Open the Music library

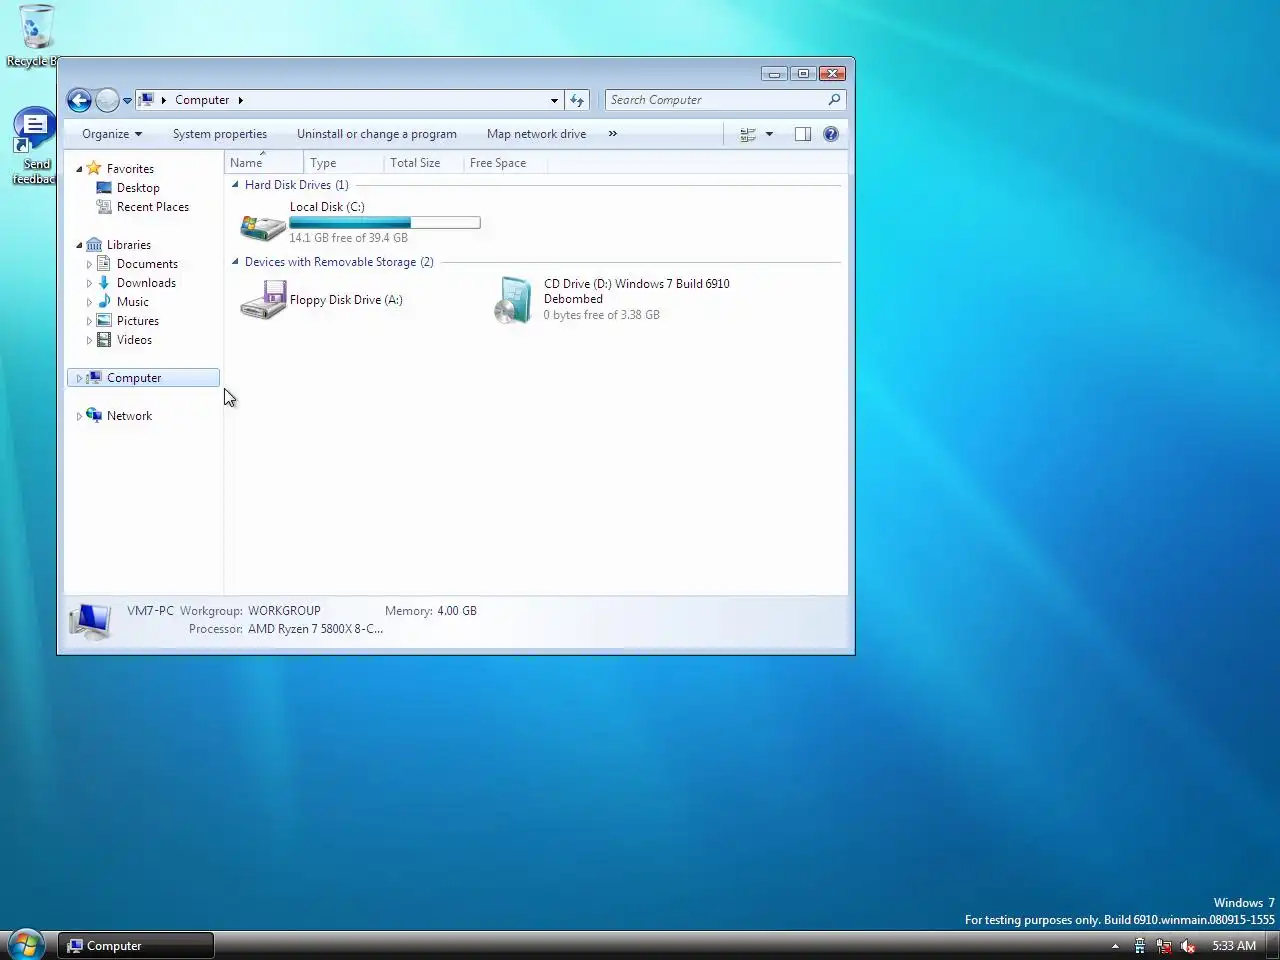pyautogui.click(x=133, y=302)
